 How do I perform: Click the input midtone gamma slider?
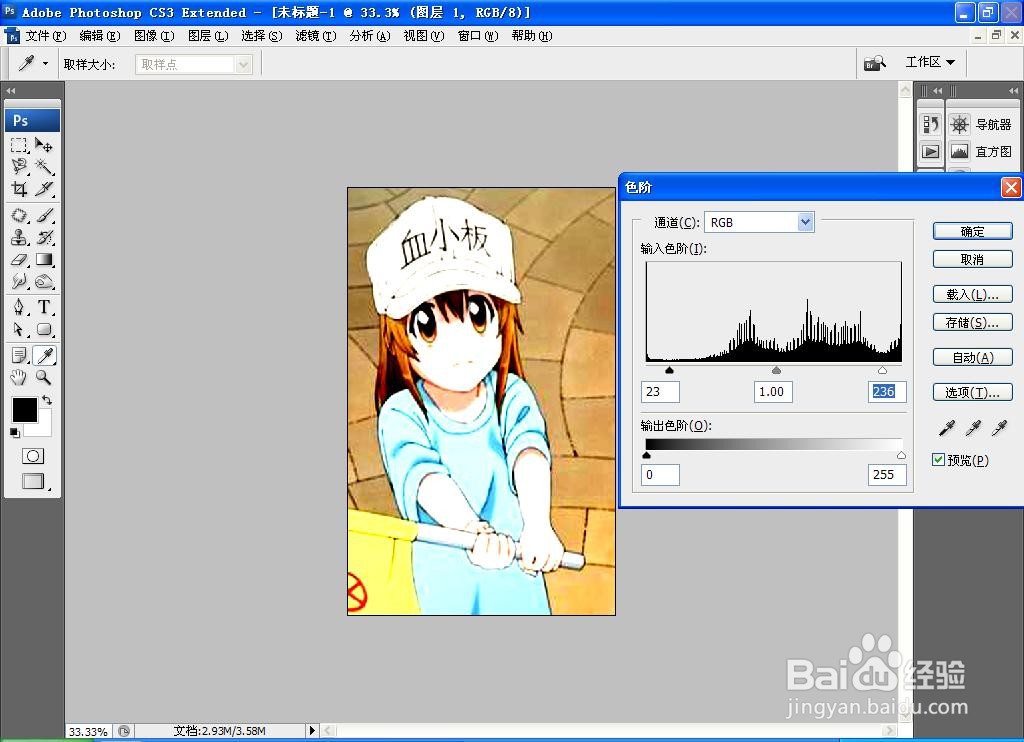pos(776,370)
